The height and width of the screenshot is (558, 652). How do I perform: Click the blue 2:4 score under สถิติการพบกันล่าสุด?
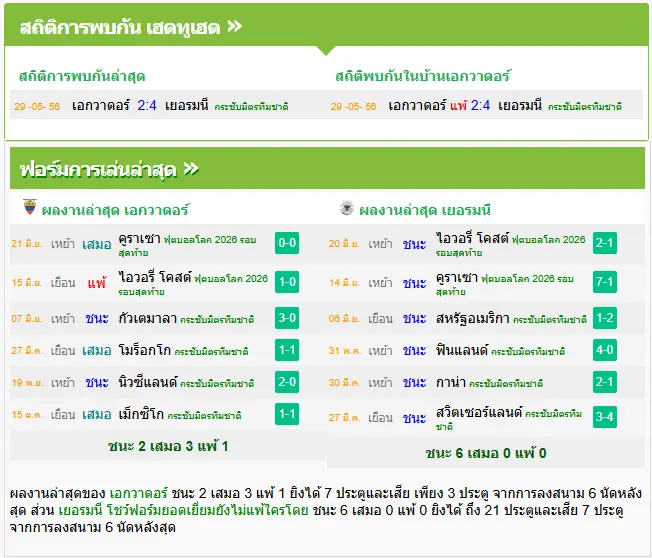coord(147,106)
